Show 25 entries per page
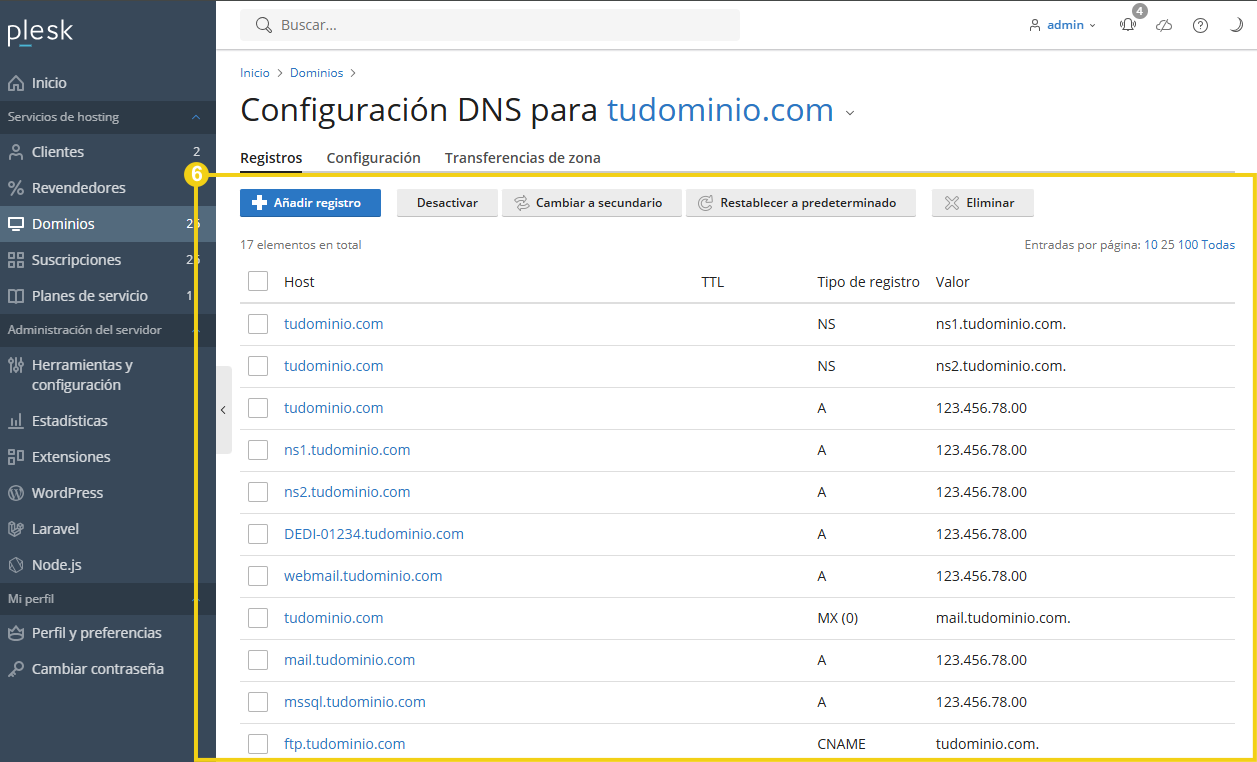Screen dimensions: 1257x762 click(x=1168, y=245)
